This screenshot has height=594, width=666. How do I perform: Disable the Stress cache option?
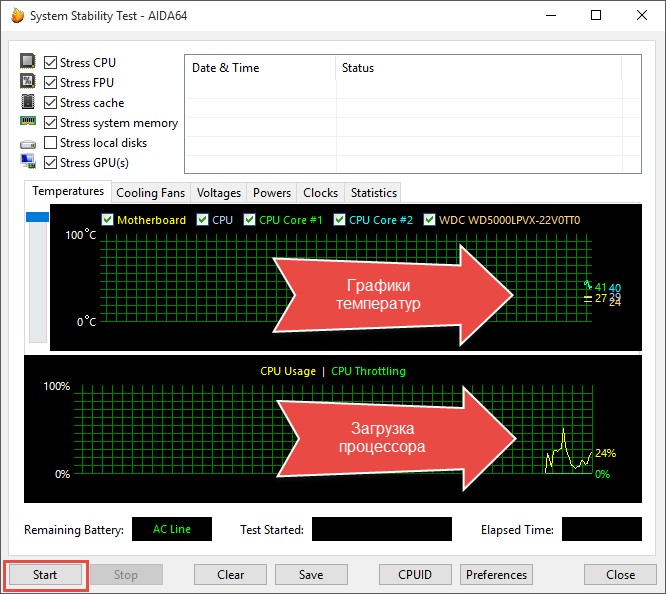click(x=51, y=102)
